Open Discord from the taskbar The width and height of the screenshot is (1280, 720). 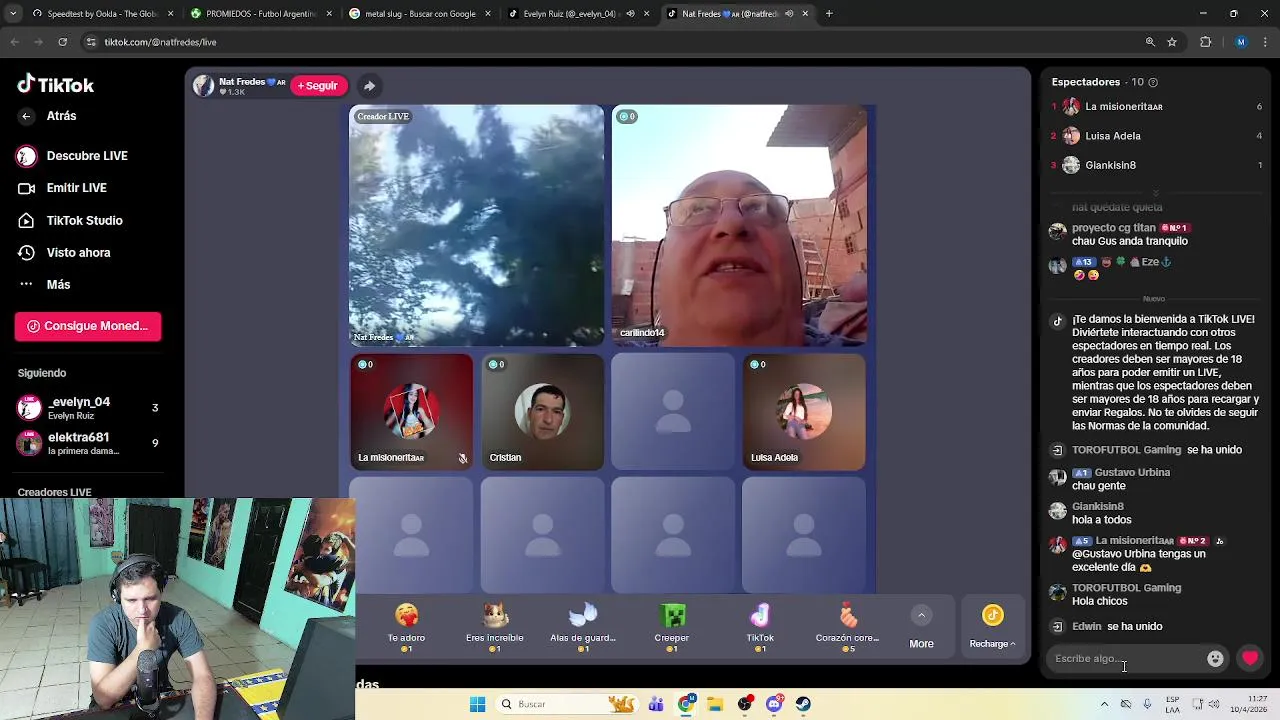[774, 704]
